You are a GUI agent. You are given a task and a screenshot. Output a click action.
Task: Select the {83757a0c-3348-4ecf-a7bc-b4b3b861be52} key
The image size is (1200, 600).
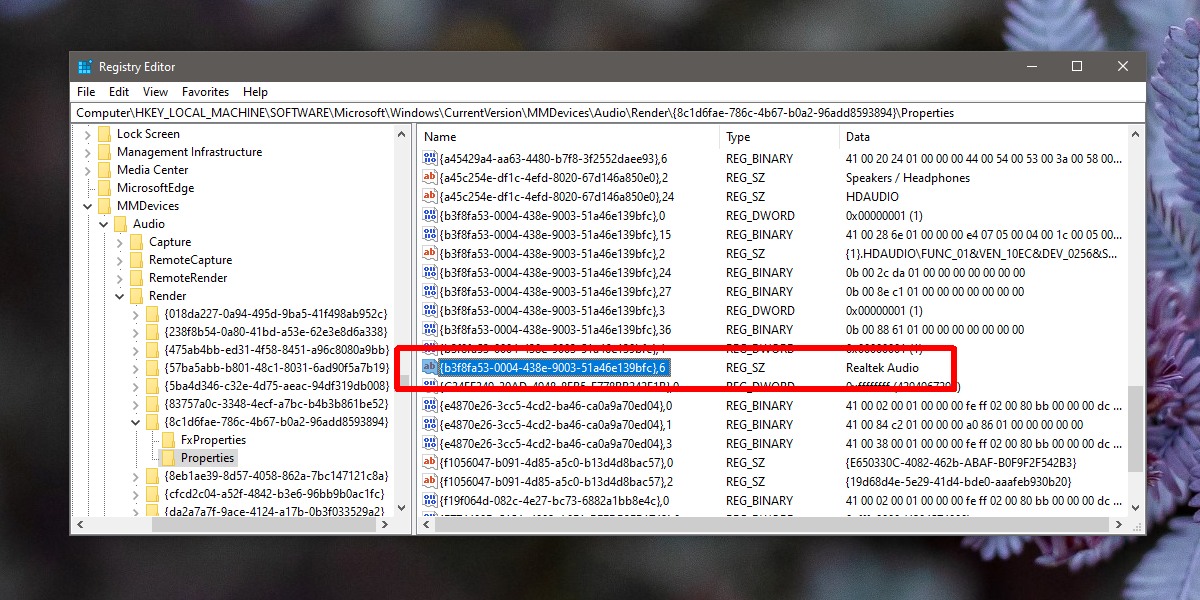pos(275,404)
